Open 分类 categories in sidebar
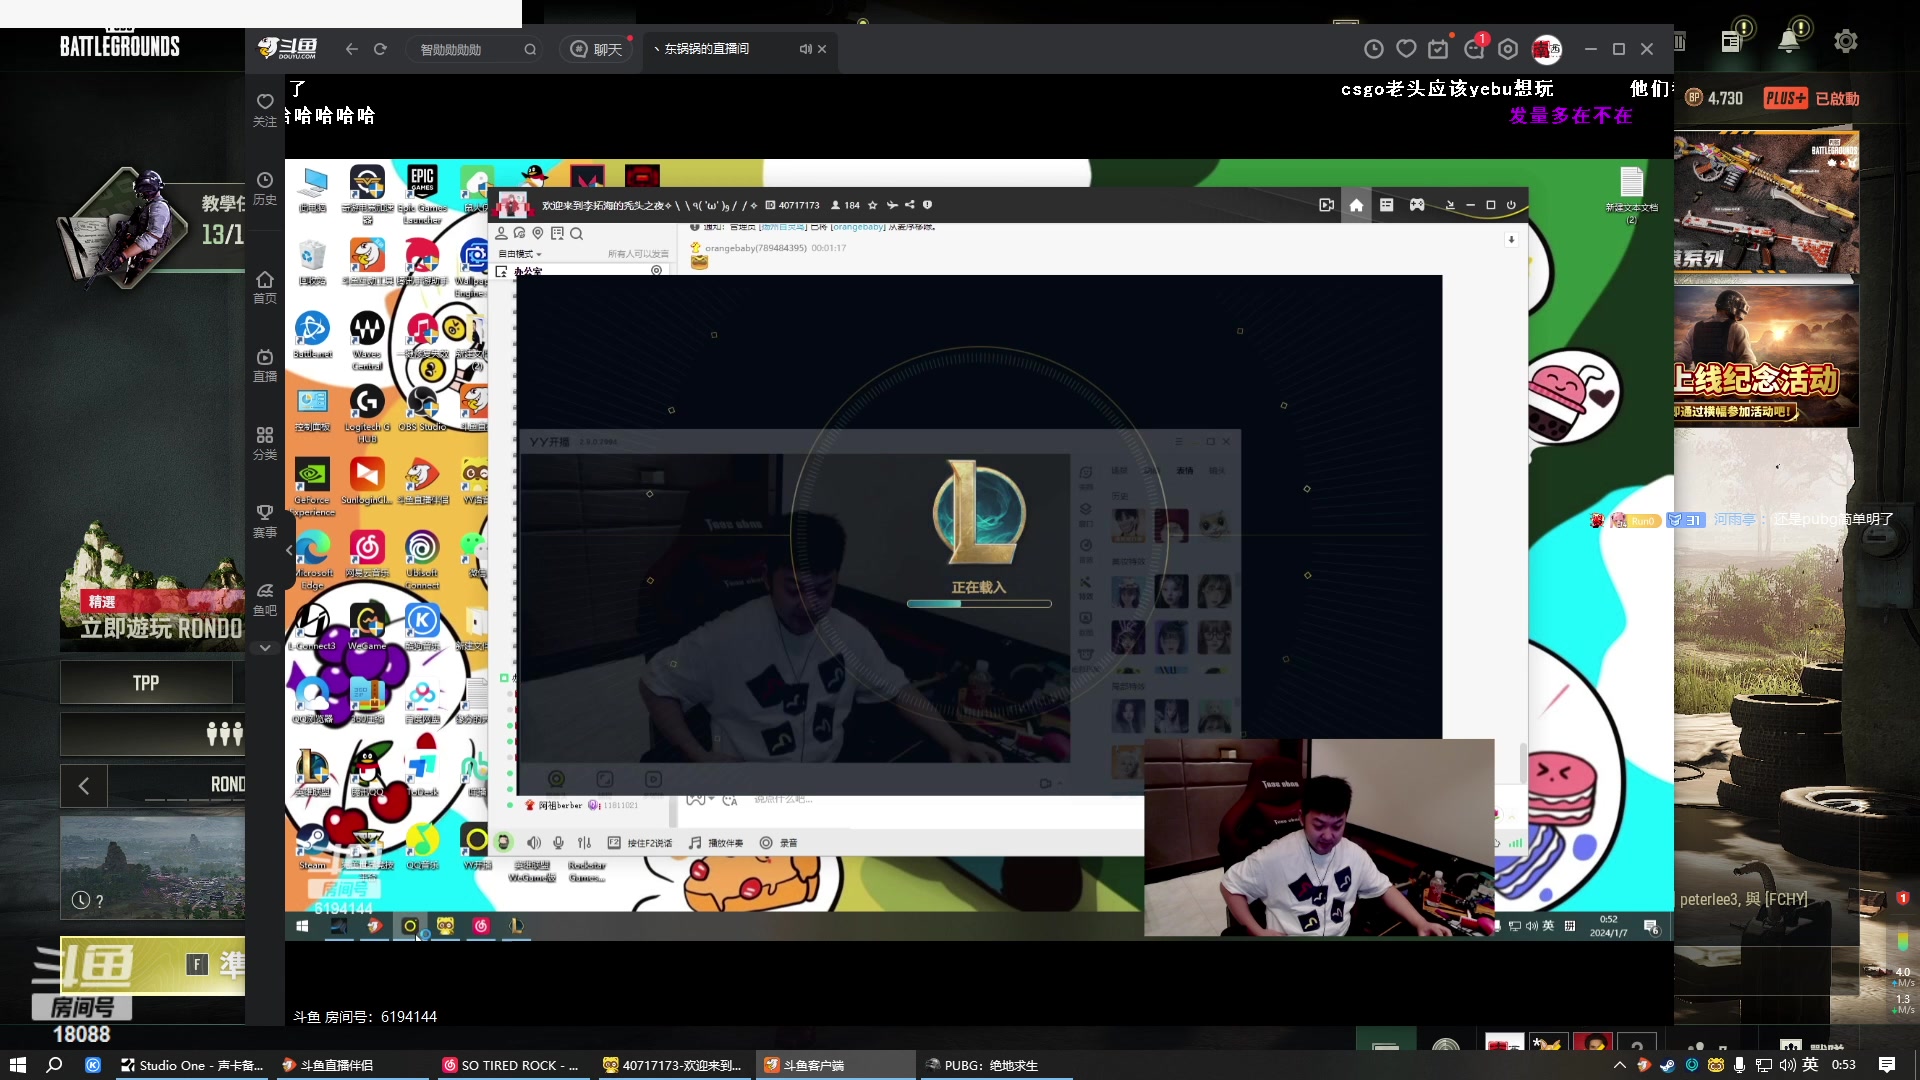Screen dimensions: 1920x1080 coord(265,443)
